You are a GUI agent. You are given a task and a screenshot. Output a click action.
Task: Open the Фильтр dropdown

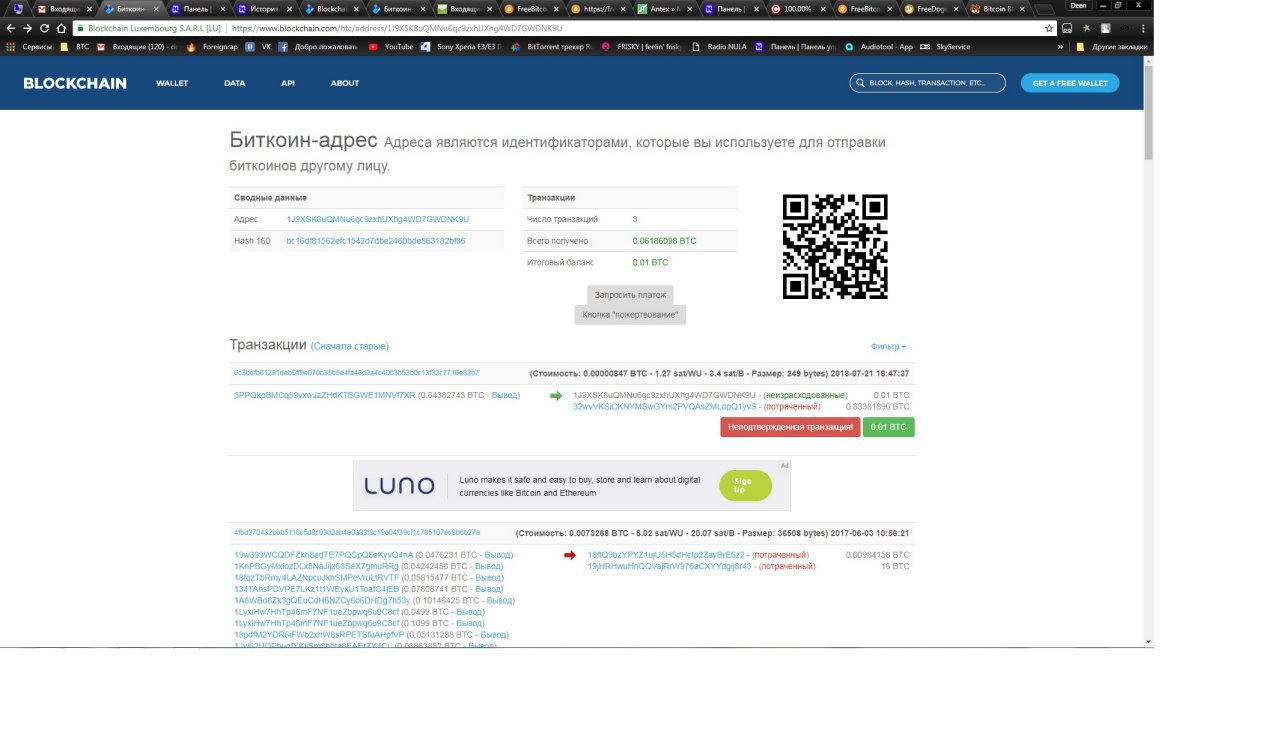click(888, 347)
